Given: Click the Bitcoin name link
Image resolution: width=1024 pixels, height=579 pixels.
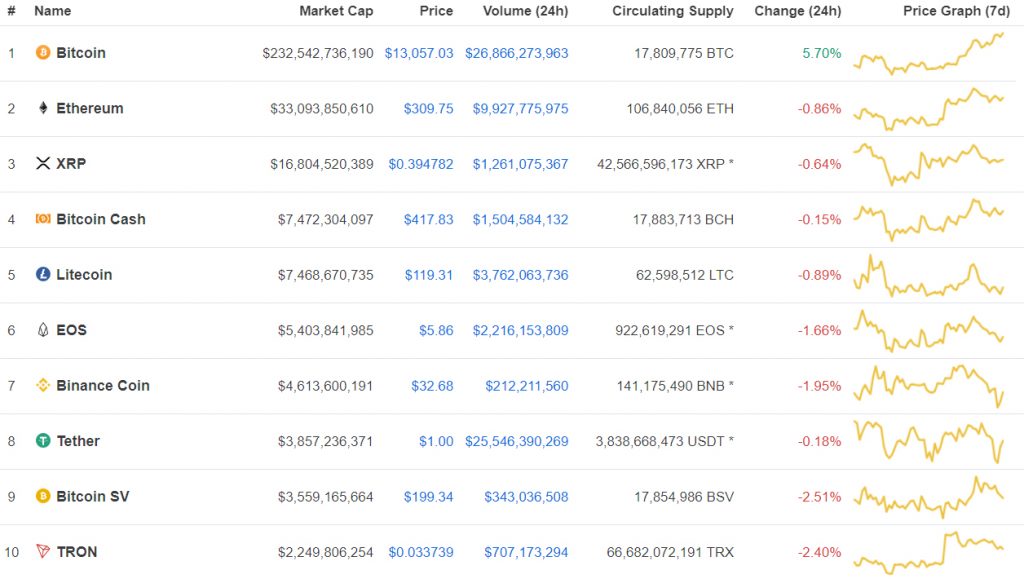Looking at the screenshot, I should coord(79,53).
